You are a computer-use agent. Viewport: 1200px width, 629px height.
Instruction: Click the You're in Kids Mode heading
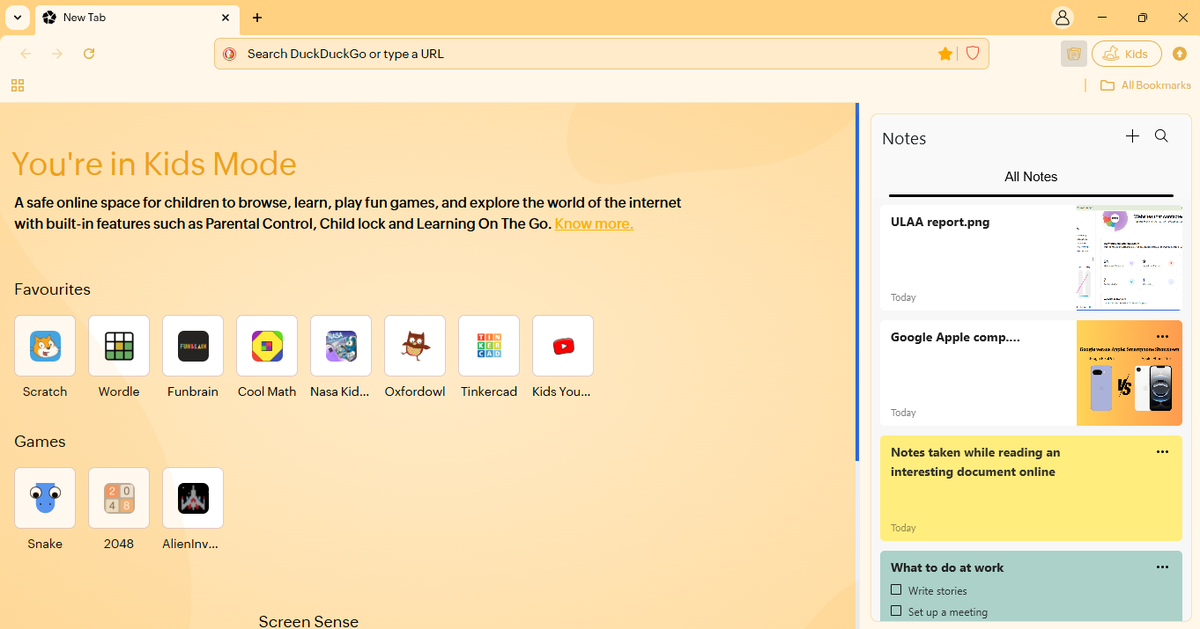(154, 164)
